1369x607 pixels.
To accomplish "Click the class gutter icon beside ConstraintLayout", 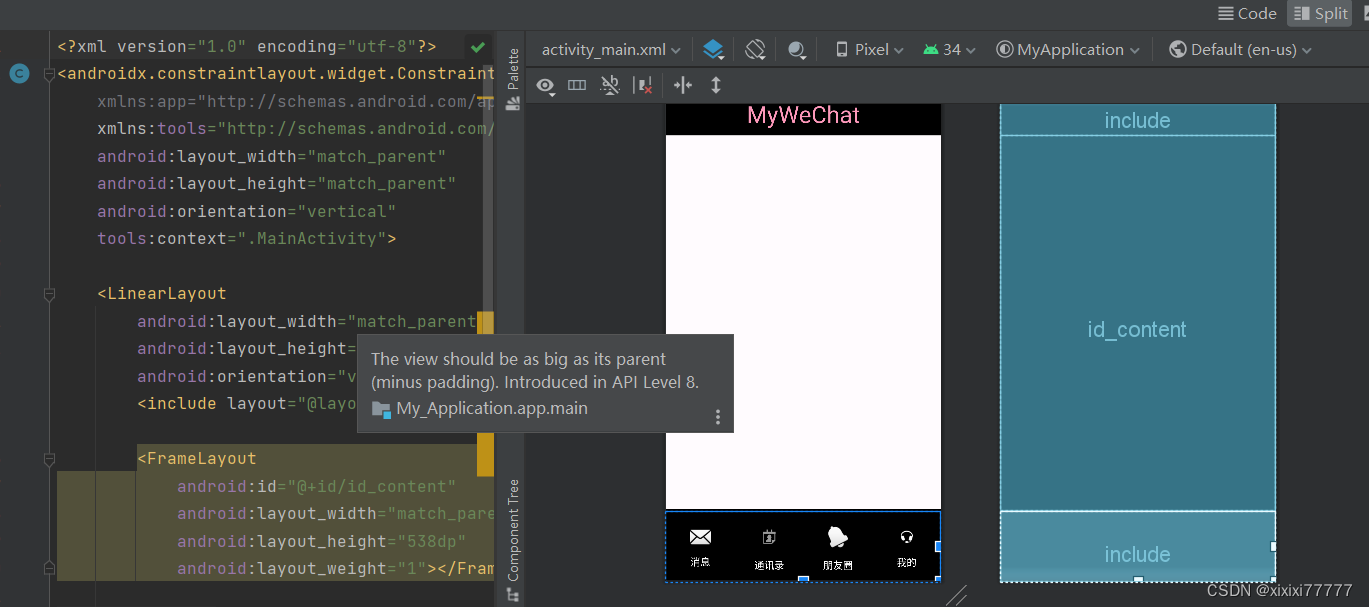I will [19, 73].
